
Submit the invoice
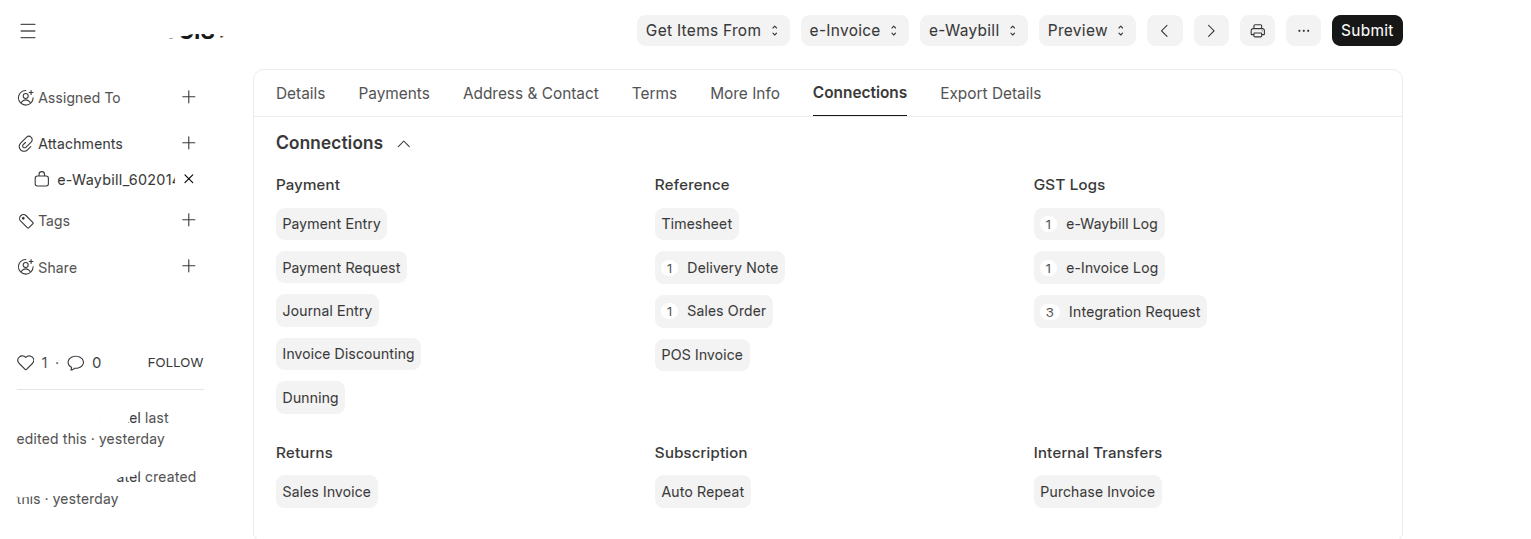point(1366,31)
